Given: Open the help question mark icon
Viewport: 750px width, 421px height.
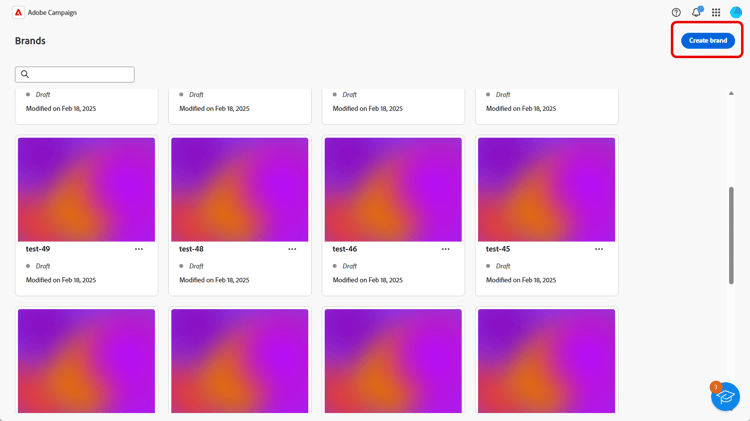Looking at the screenshot, I should [676, 12].
